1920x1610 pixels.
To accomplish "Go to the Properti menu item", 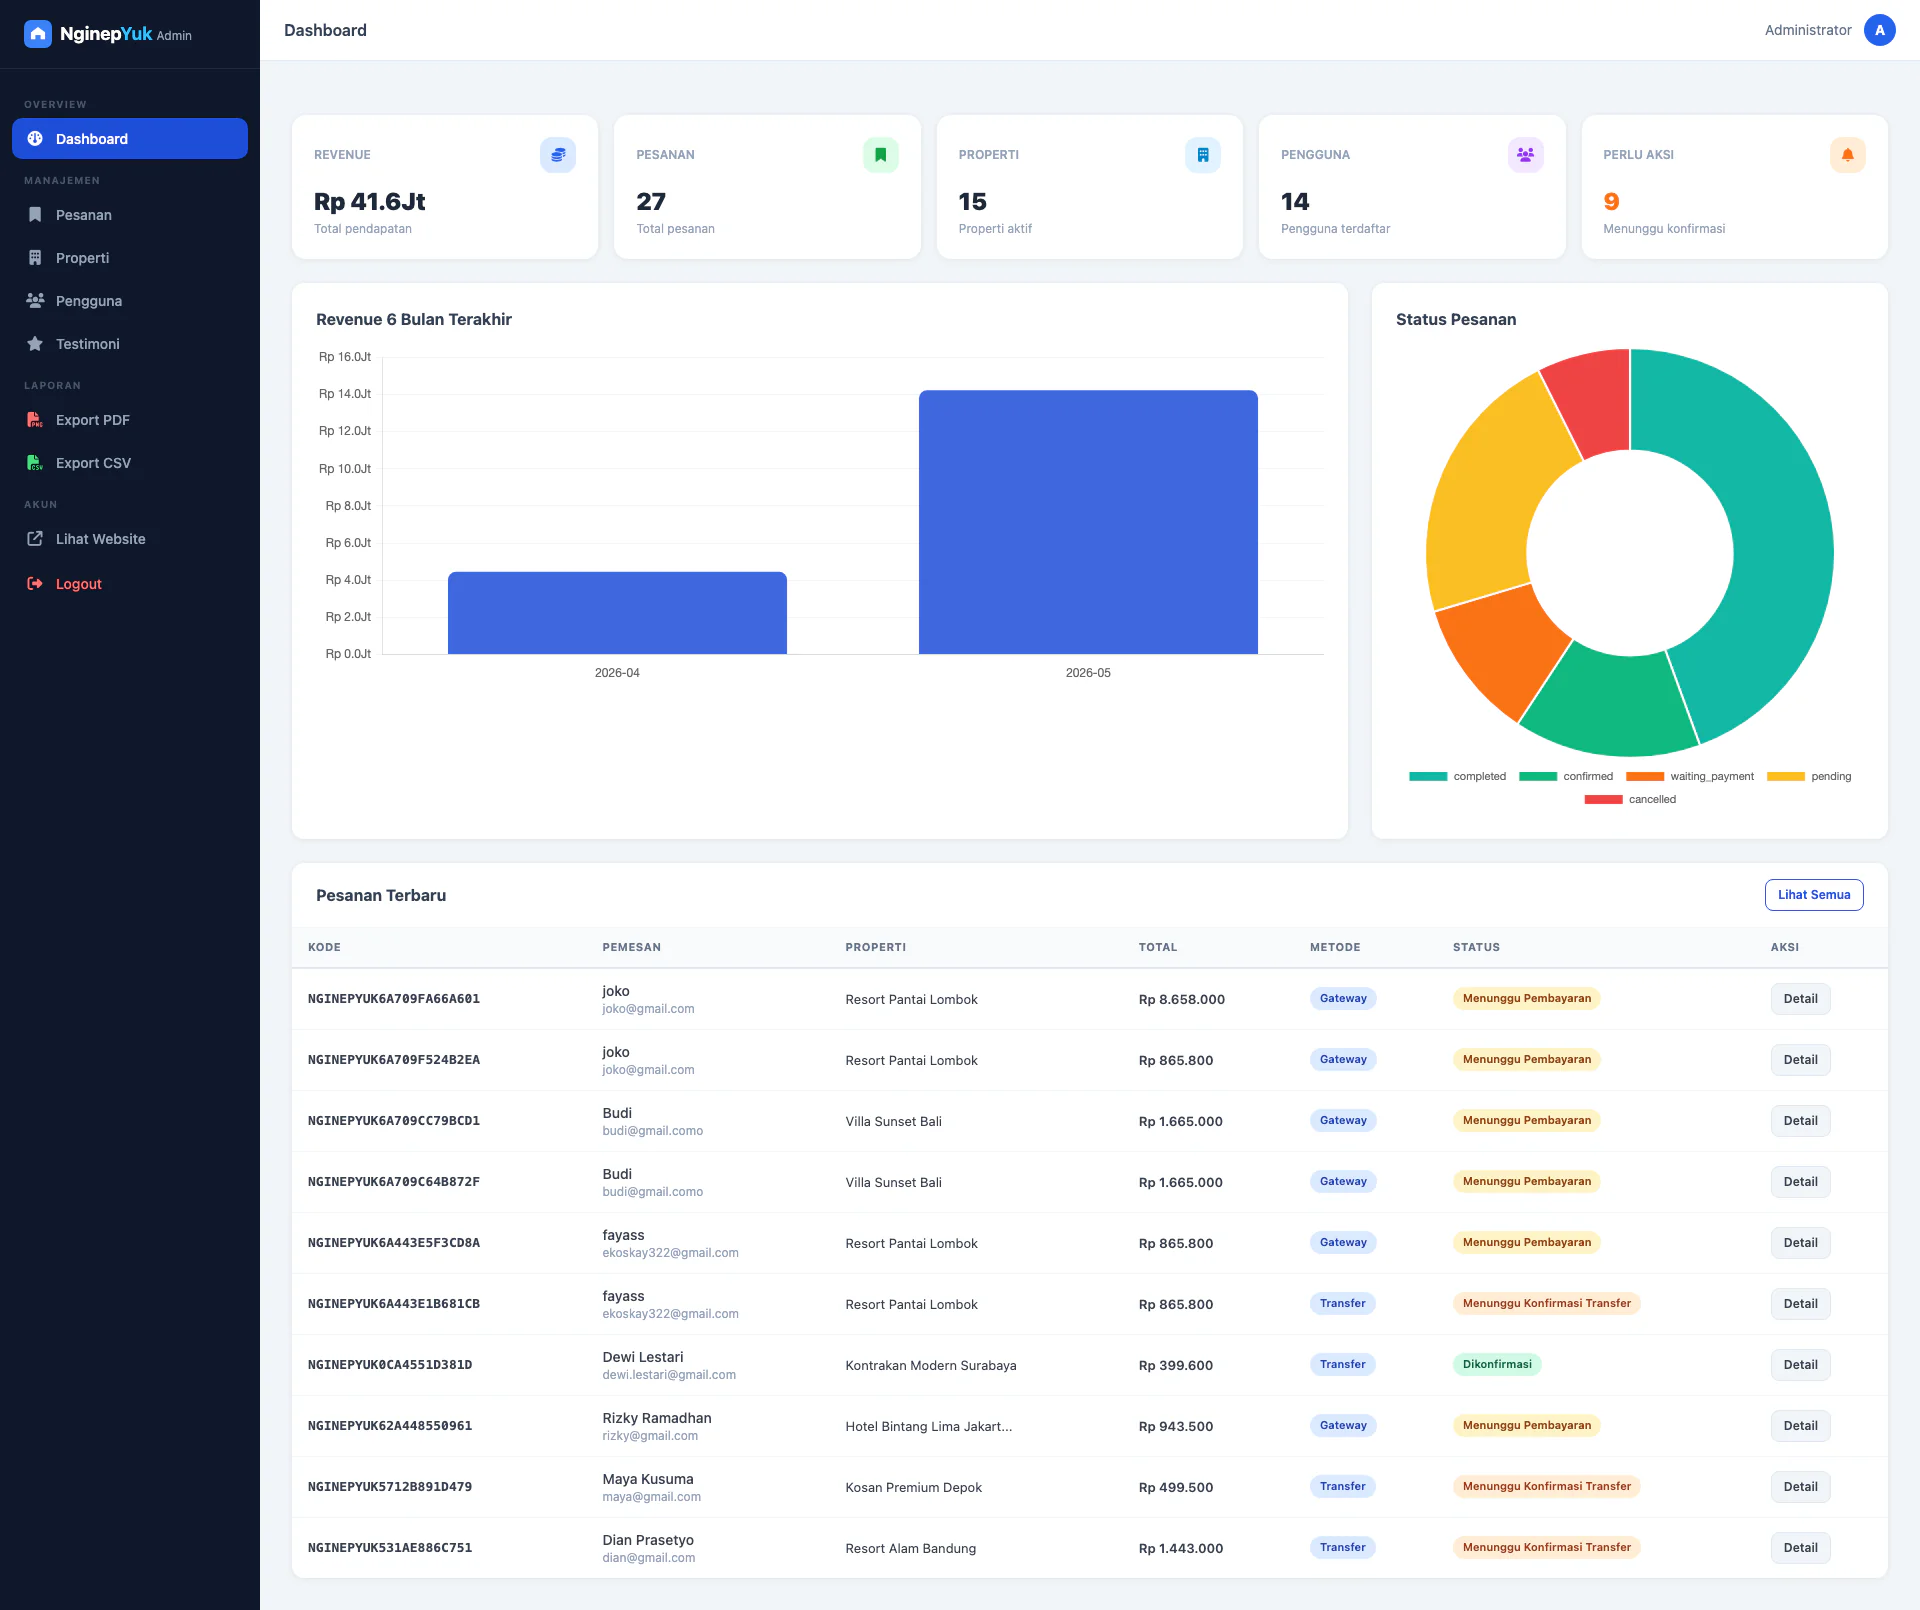I will 130,257.
